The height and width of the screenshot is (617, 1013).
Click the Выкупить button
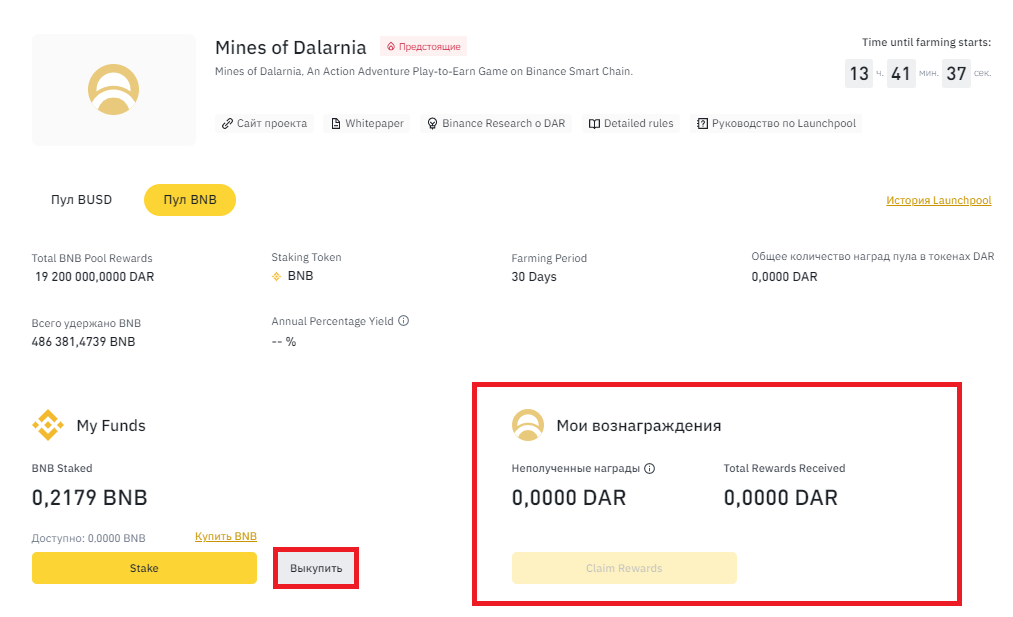[x=316, y=568]
